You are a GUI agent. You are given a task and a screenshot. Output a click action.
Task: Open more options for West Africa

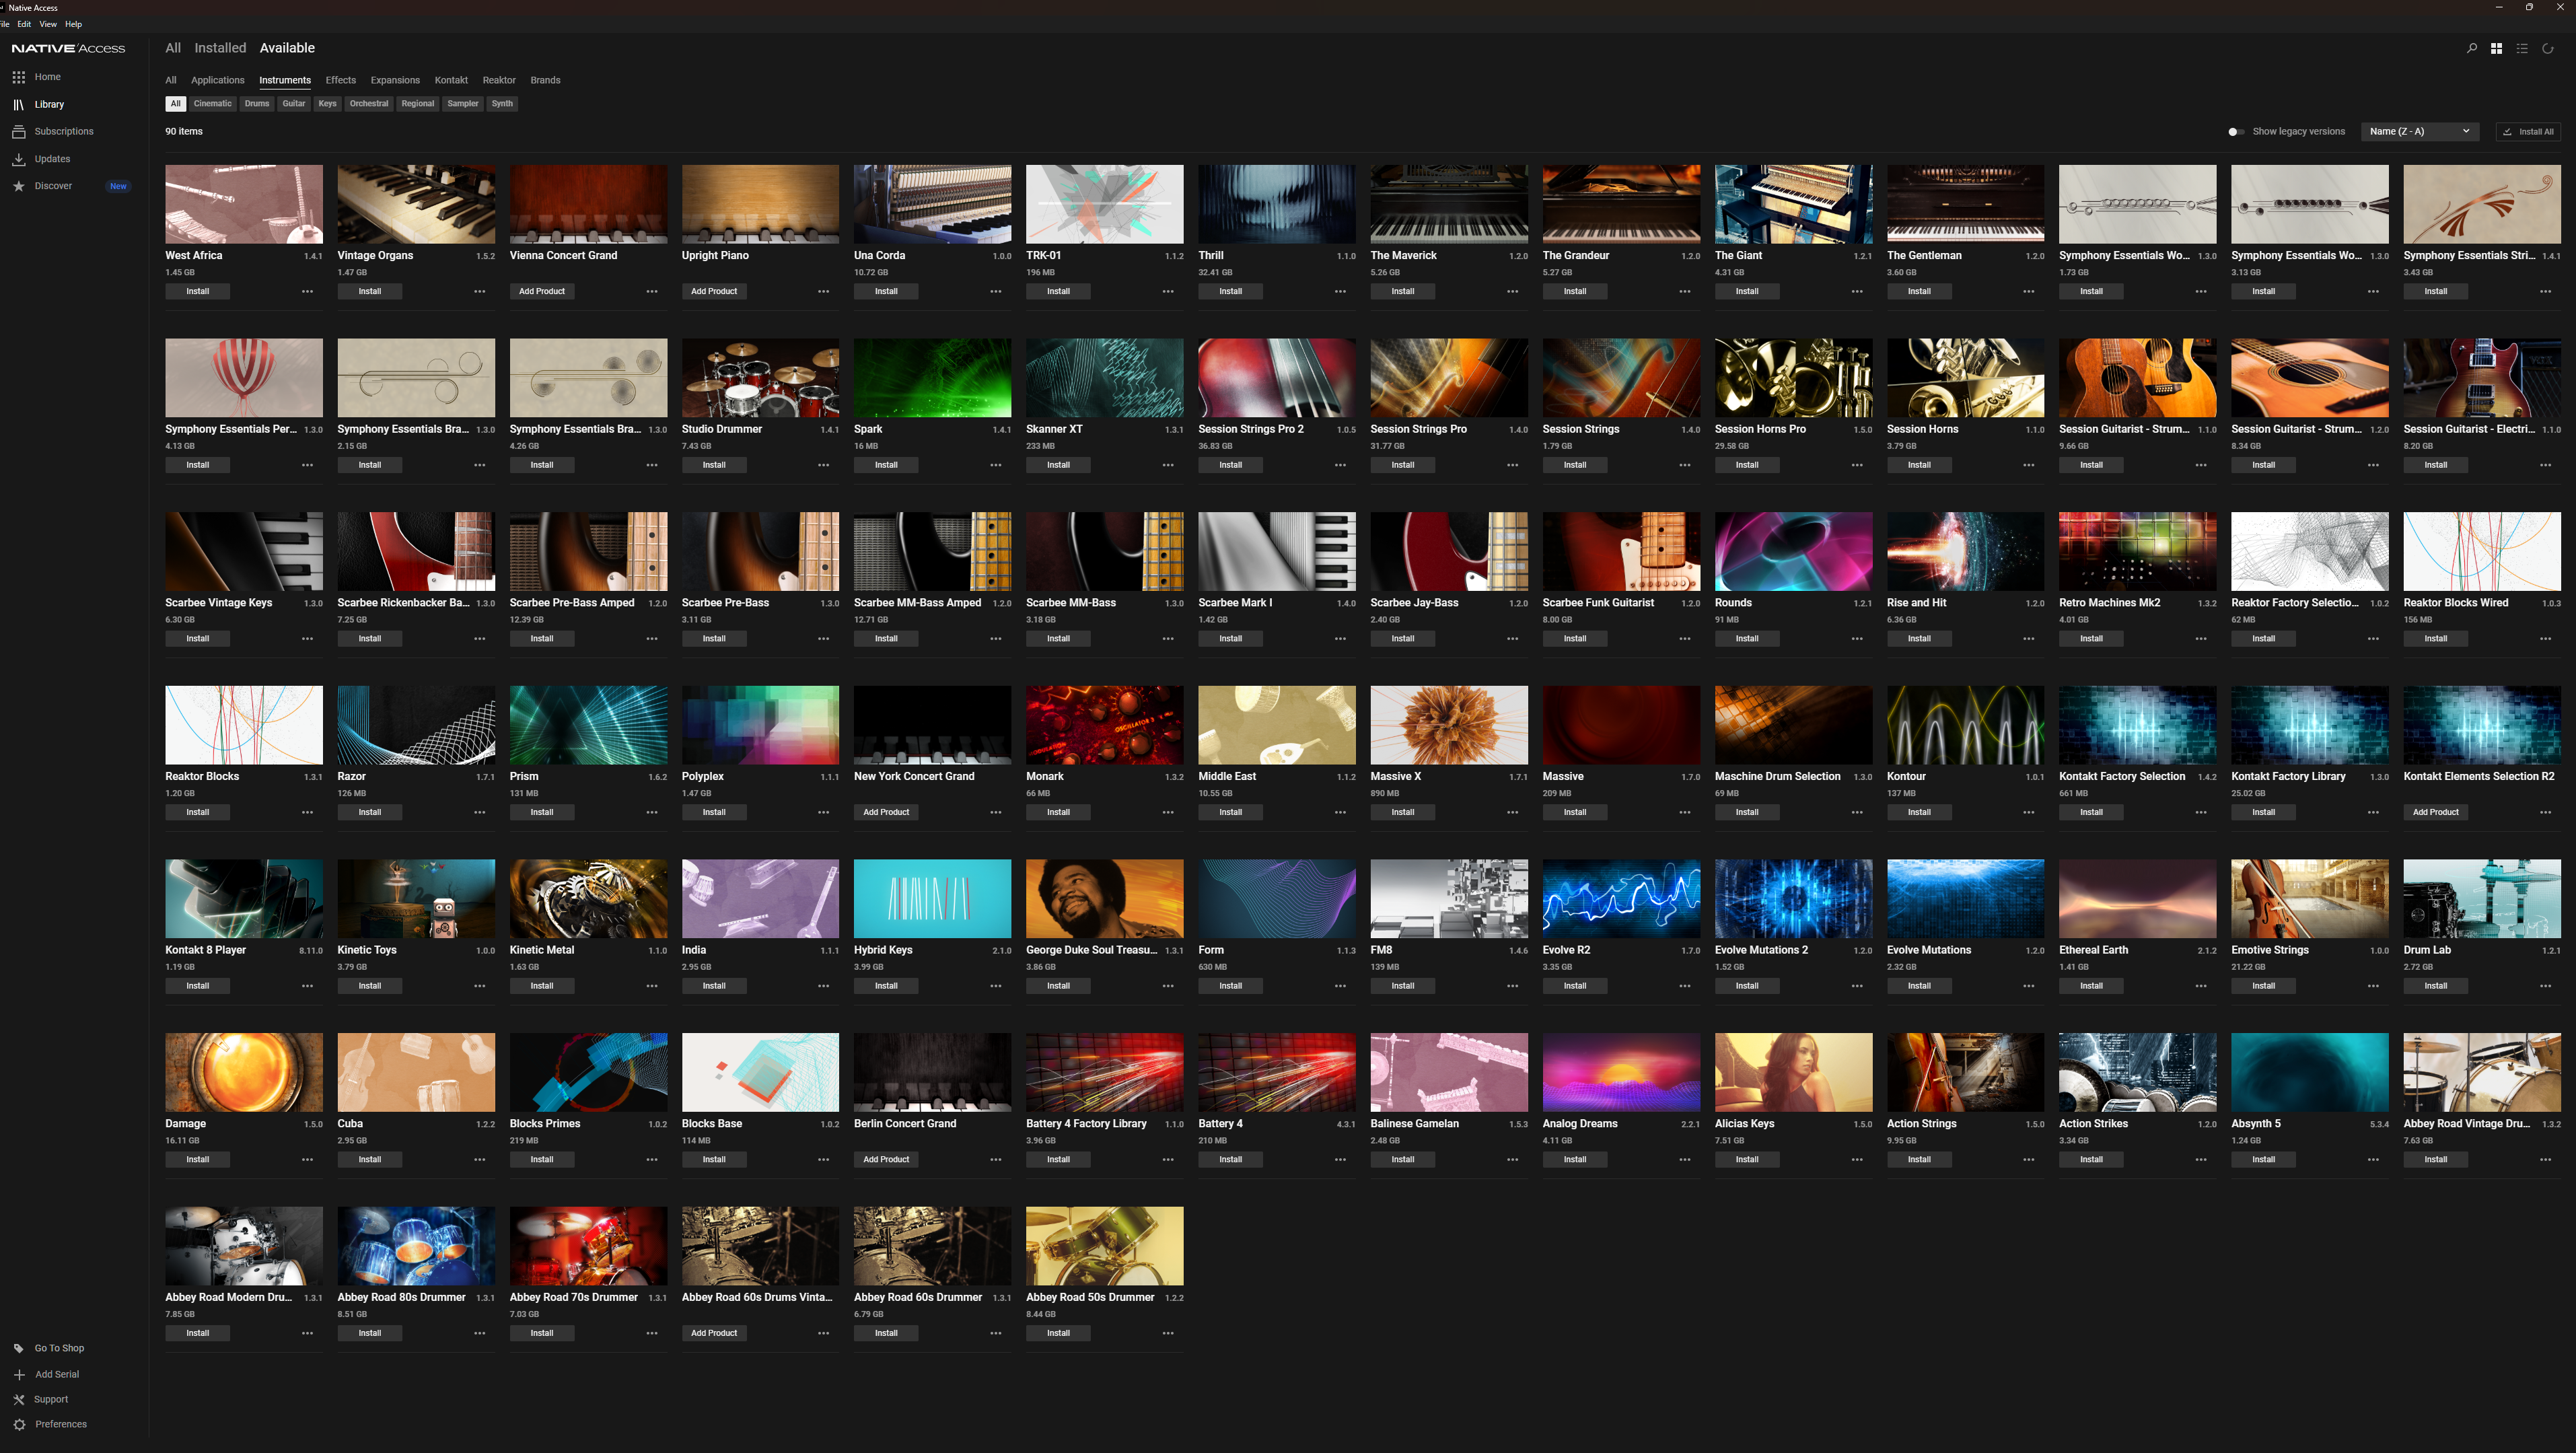[307, 291]
